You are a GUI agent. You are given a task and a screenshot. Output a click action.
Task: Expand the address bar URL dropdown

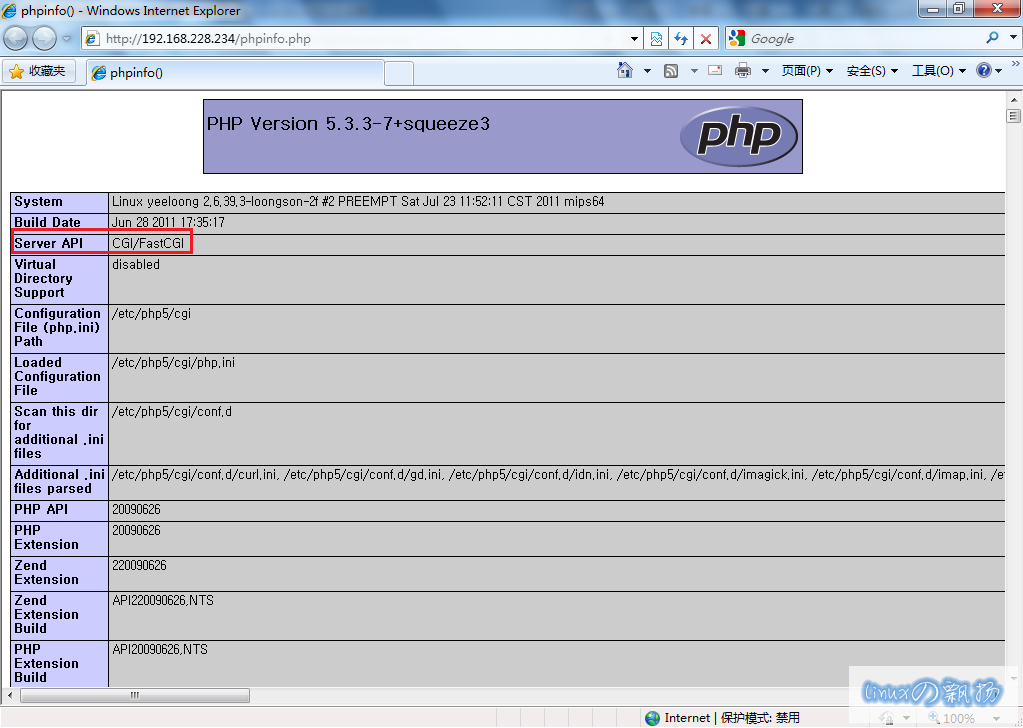634,39
